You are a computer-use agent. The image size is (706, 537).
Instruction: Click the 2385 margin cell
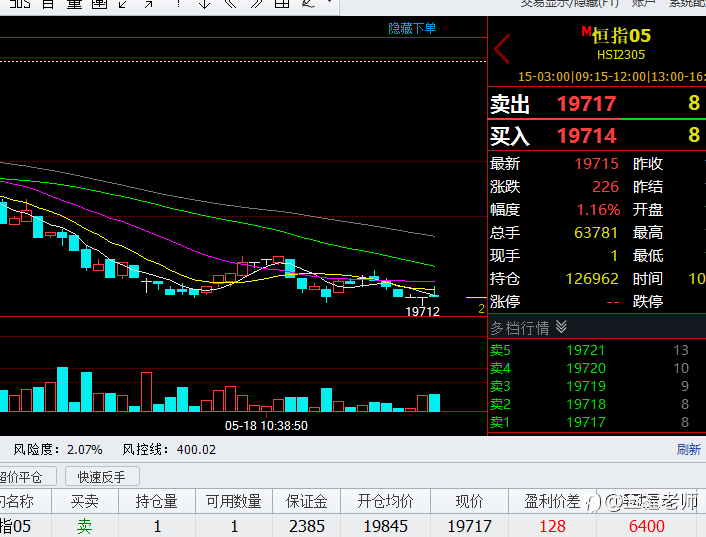(307, 526)
